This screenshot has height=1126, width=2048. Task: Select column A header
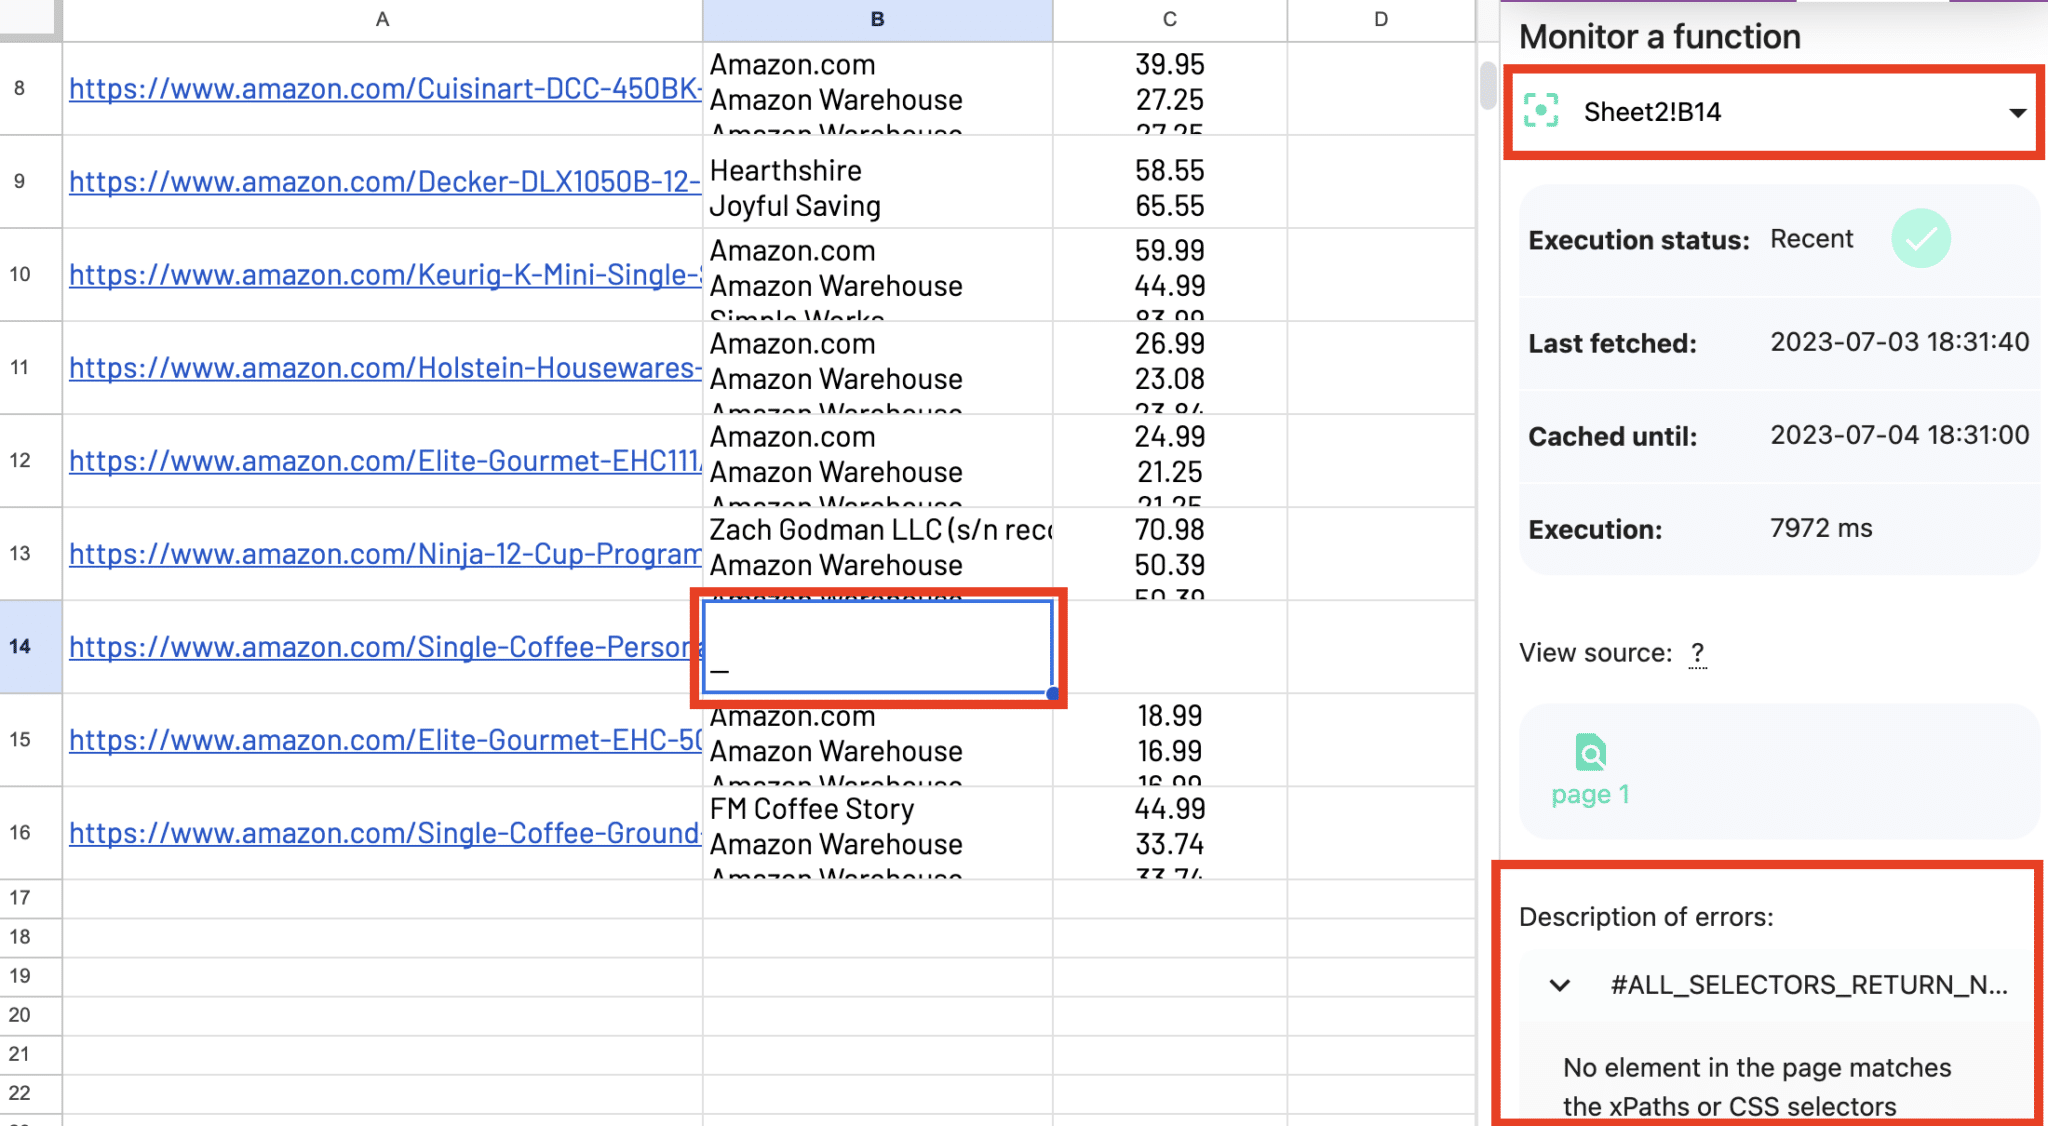[x=382, y=19]
